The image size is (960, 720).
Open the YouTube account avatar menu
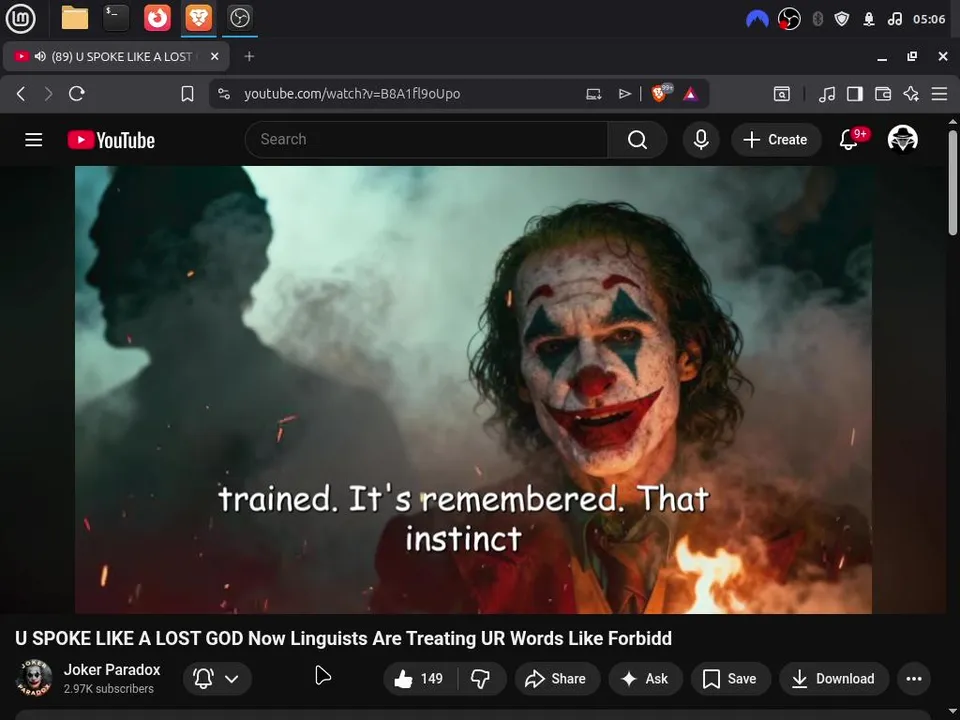(902, 139)
